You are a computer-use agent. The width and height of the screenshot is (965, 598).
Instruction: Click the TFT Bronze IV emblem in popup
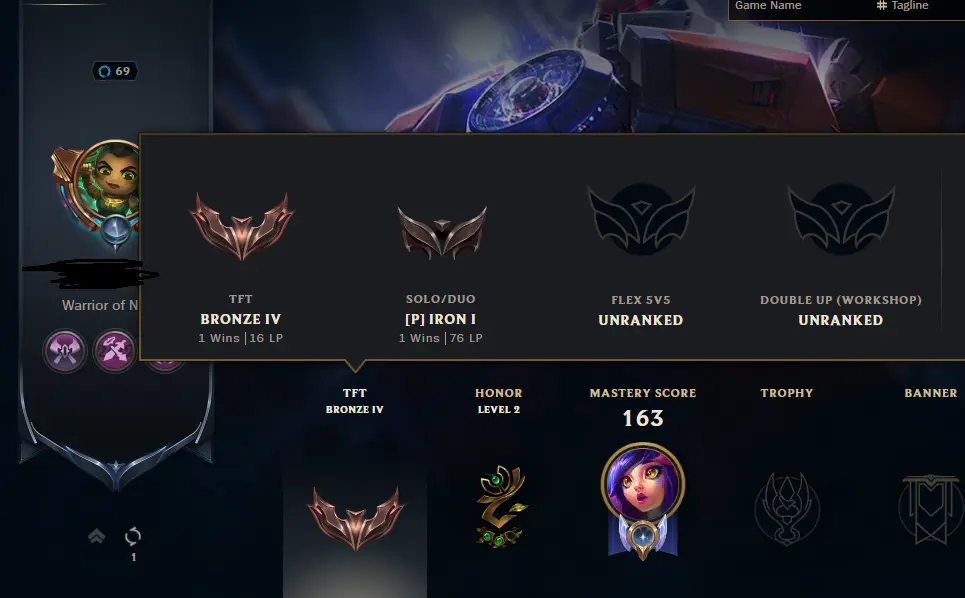coord(241,226)
